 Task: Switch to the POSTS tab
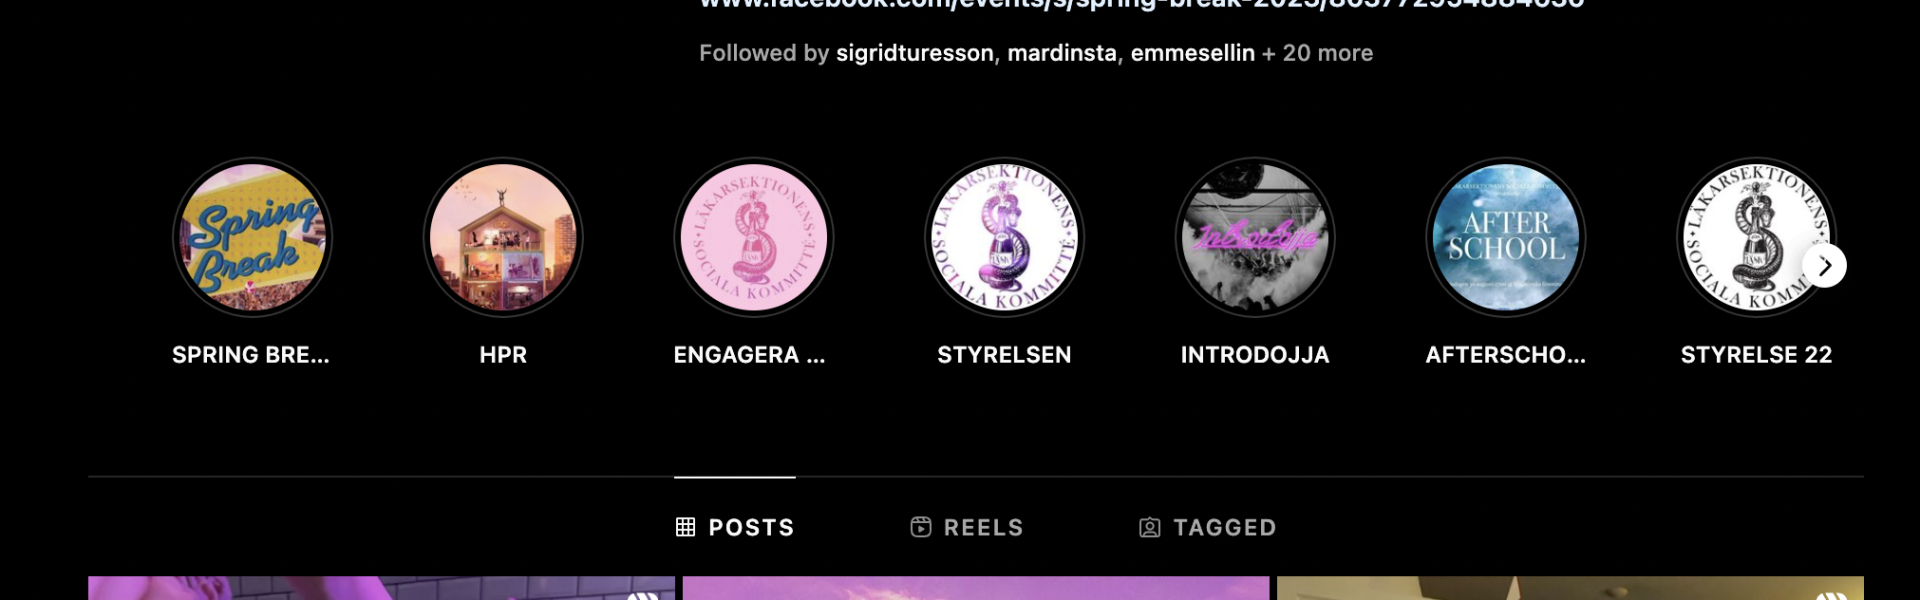tap(735, 527)
